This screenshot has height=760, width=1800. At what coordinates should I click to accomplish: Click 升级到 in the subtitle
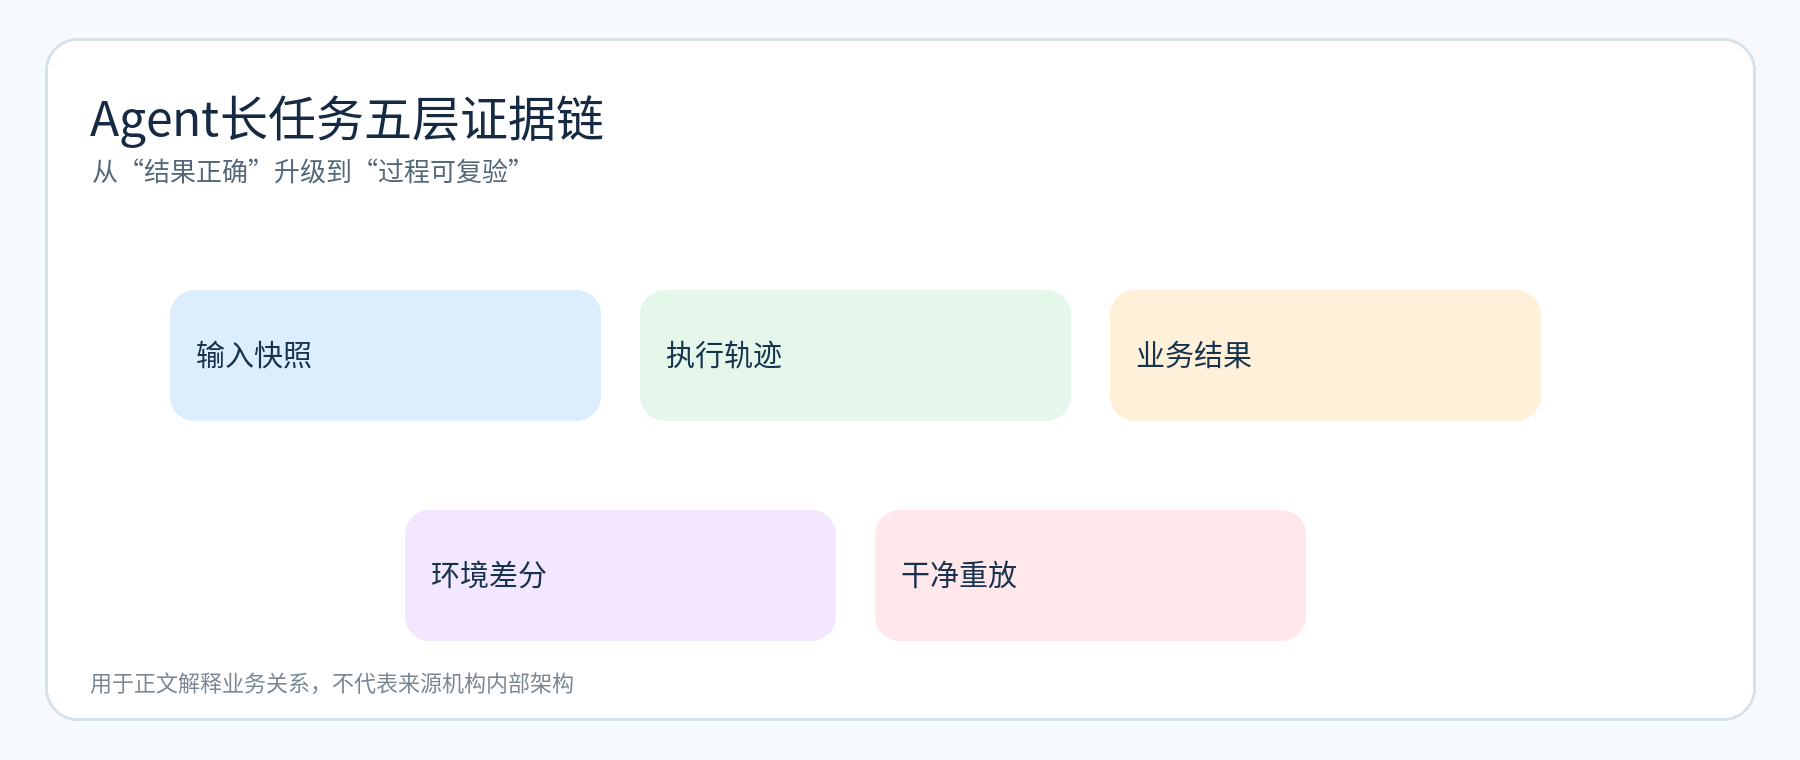click(313, 172)
